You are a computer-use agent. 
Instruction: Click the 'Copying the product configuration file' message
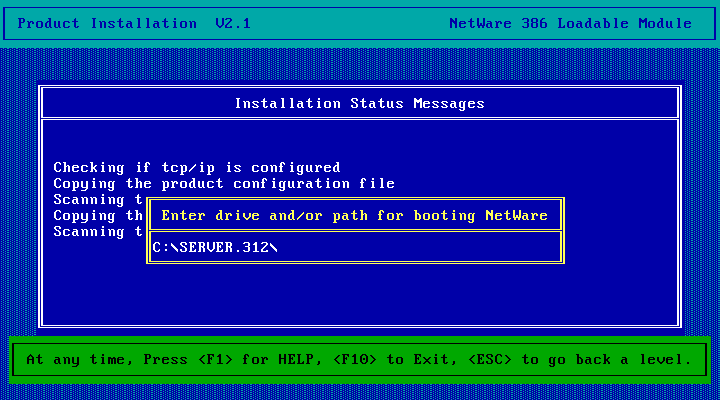pyautogui.click(x=224, y=184)
